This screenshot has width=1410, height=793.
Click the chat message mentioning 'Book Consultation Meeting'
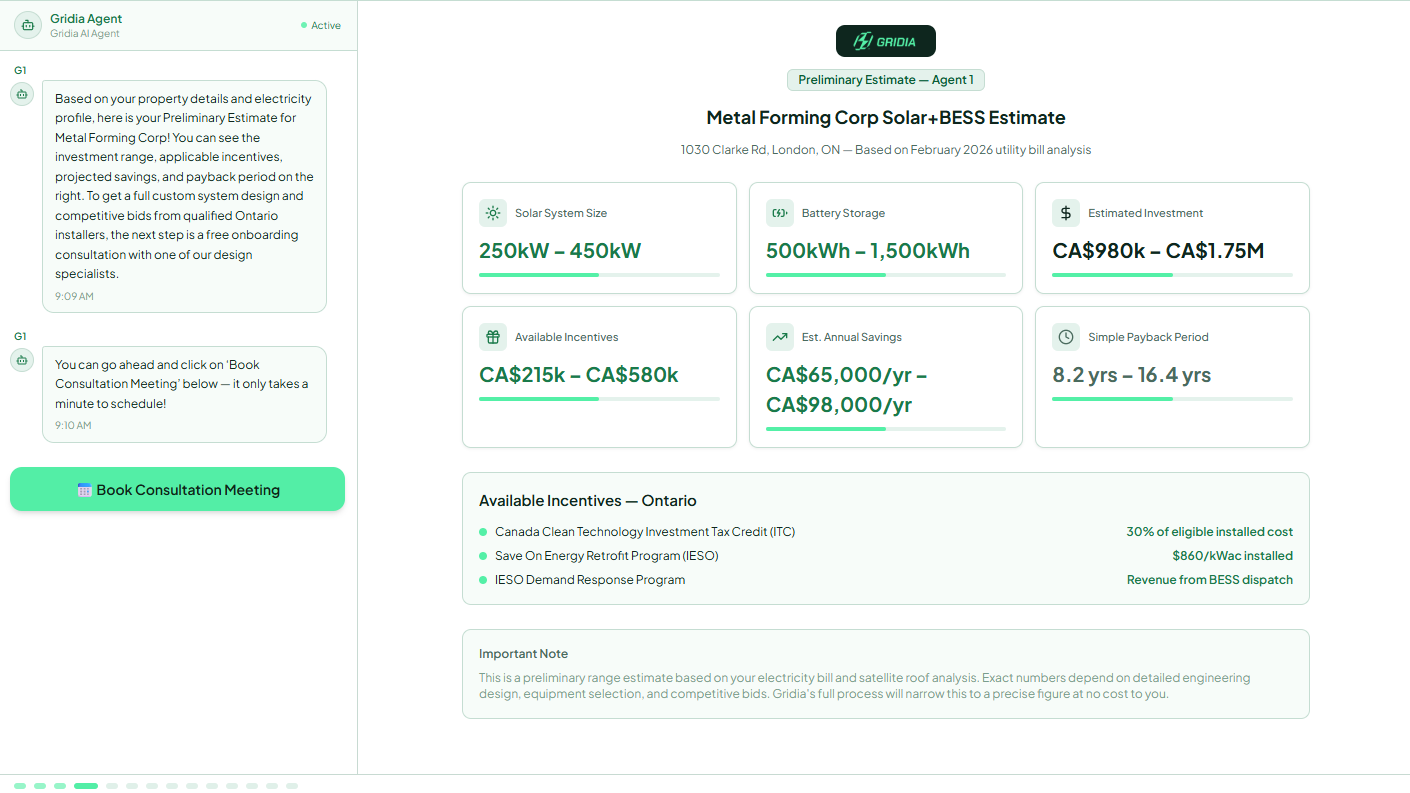[x=184, y=394]
